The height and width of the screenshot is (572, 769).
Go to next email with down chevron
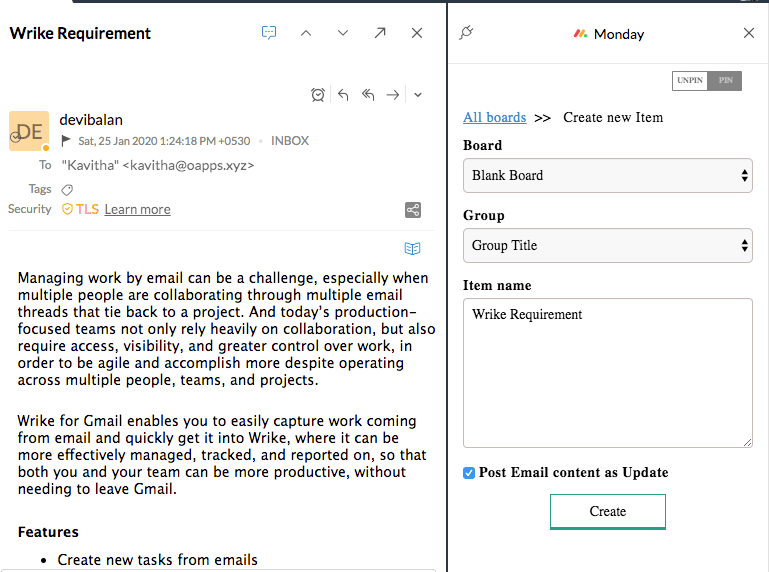tap(343, 33)
